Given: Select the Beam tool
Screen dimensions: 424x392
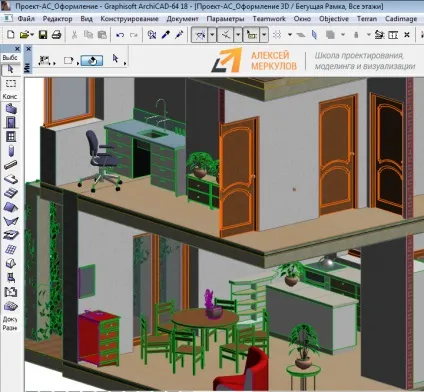Looking at the screenshot, I should (x=11, y=165).
